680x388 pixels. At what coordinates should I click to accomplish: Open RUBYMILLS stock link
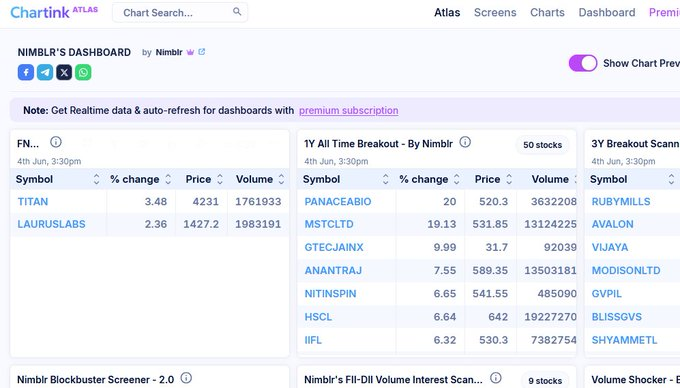tap(621, 202)
